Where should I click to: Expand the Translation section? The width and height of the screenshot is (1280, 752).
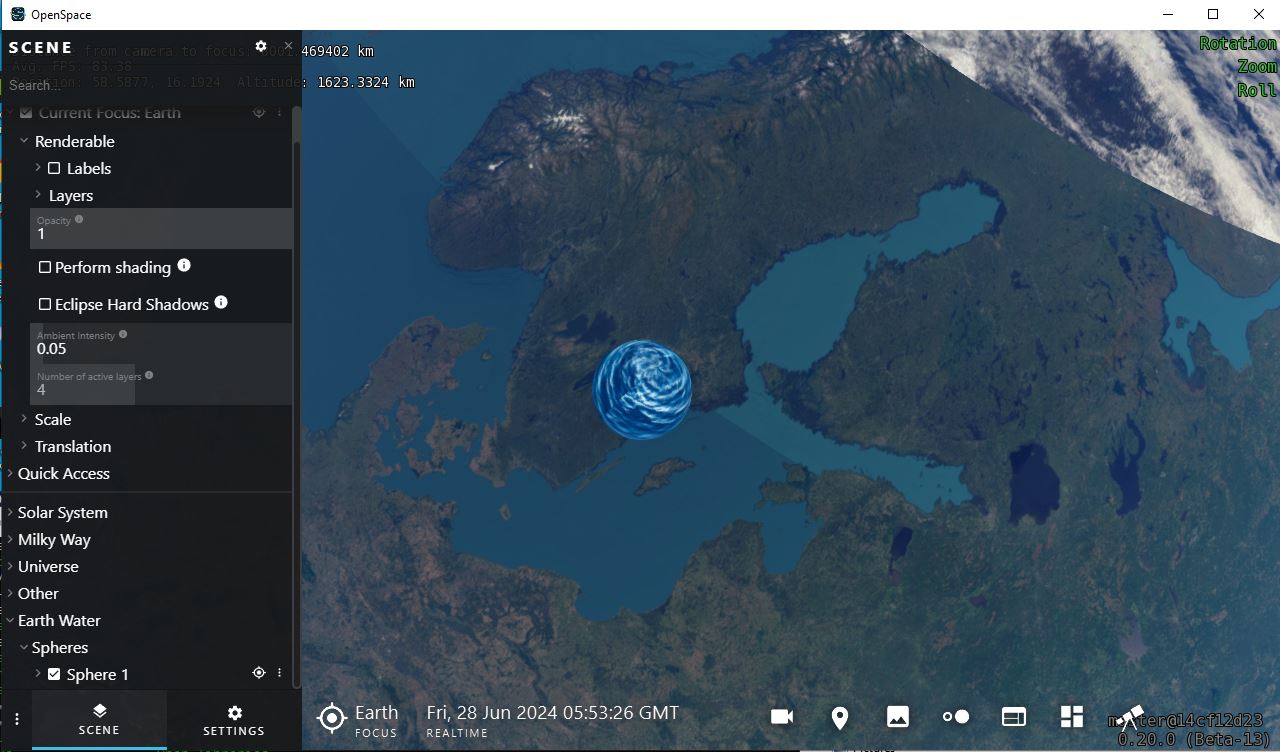point(24,446)
